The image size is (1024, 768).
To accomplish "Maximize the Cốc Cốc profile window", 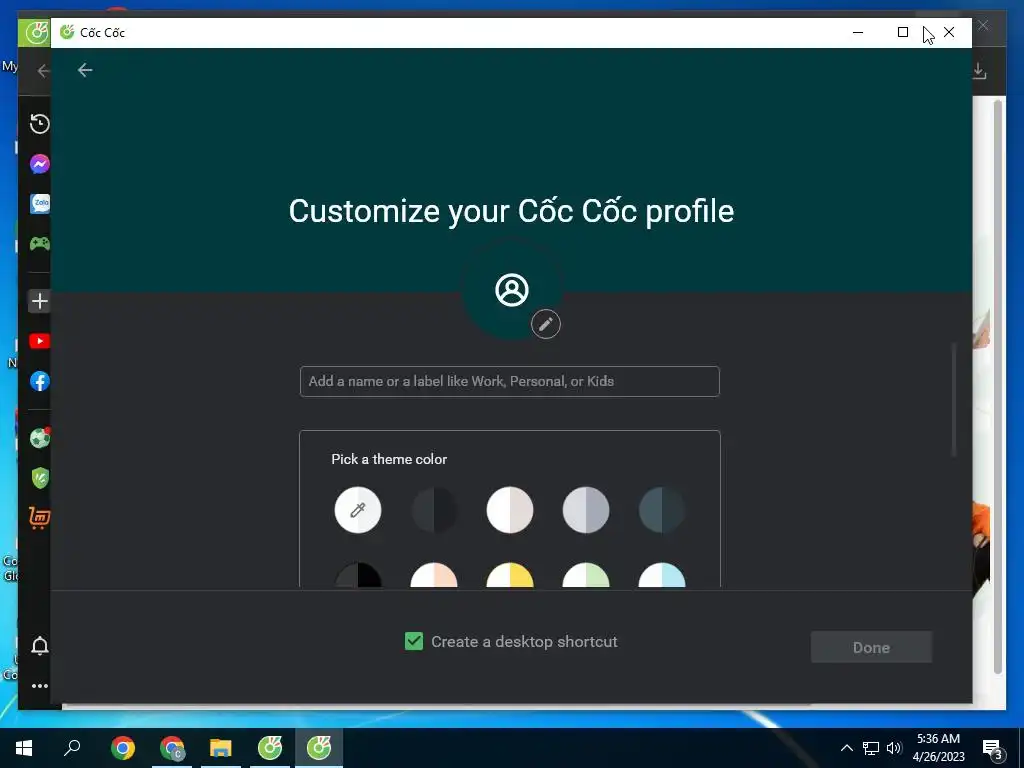I will 903,32.
